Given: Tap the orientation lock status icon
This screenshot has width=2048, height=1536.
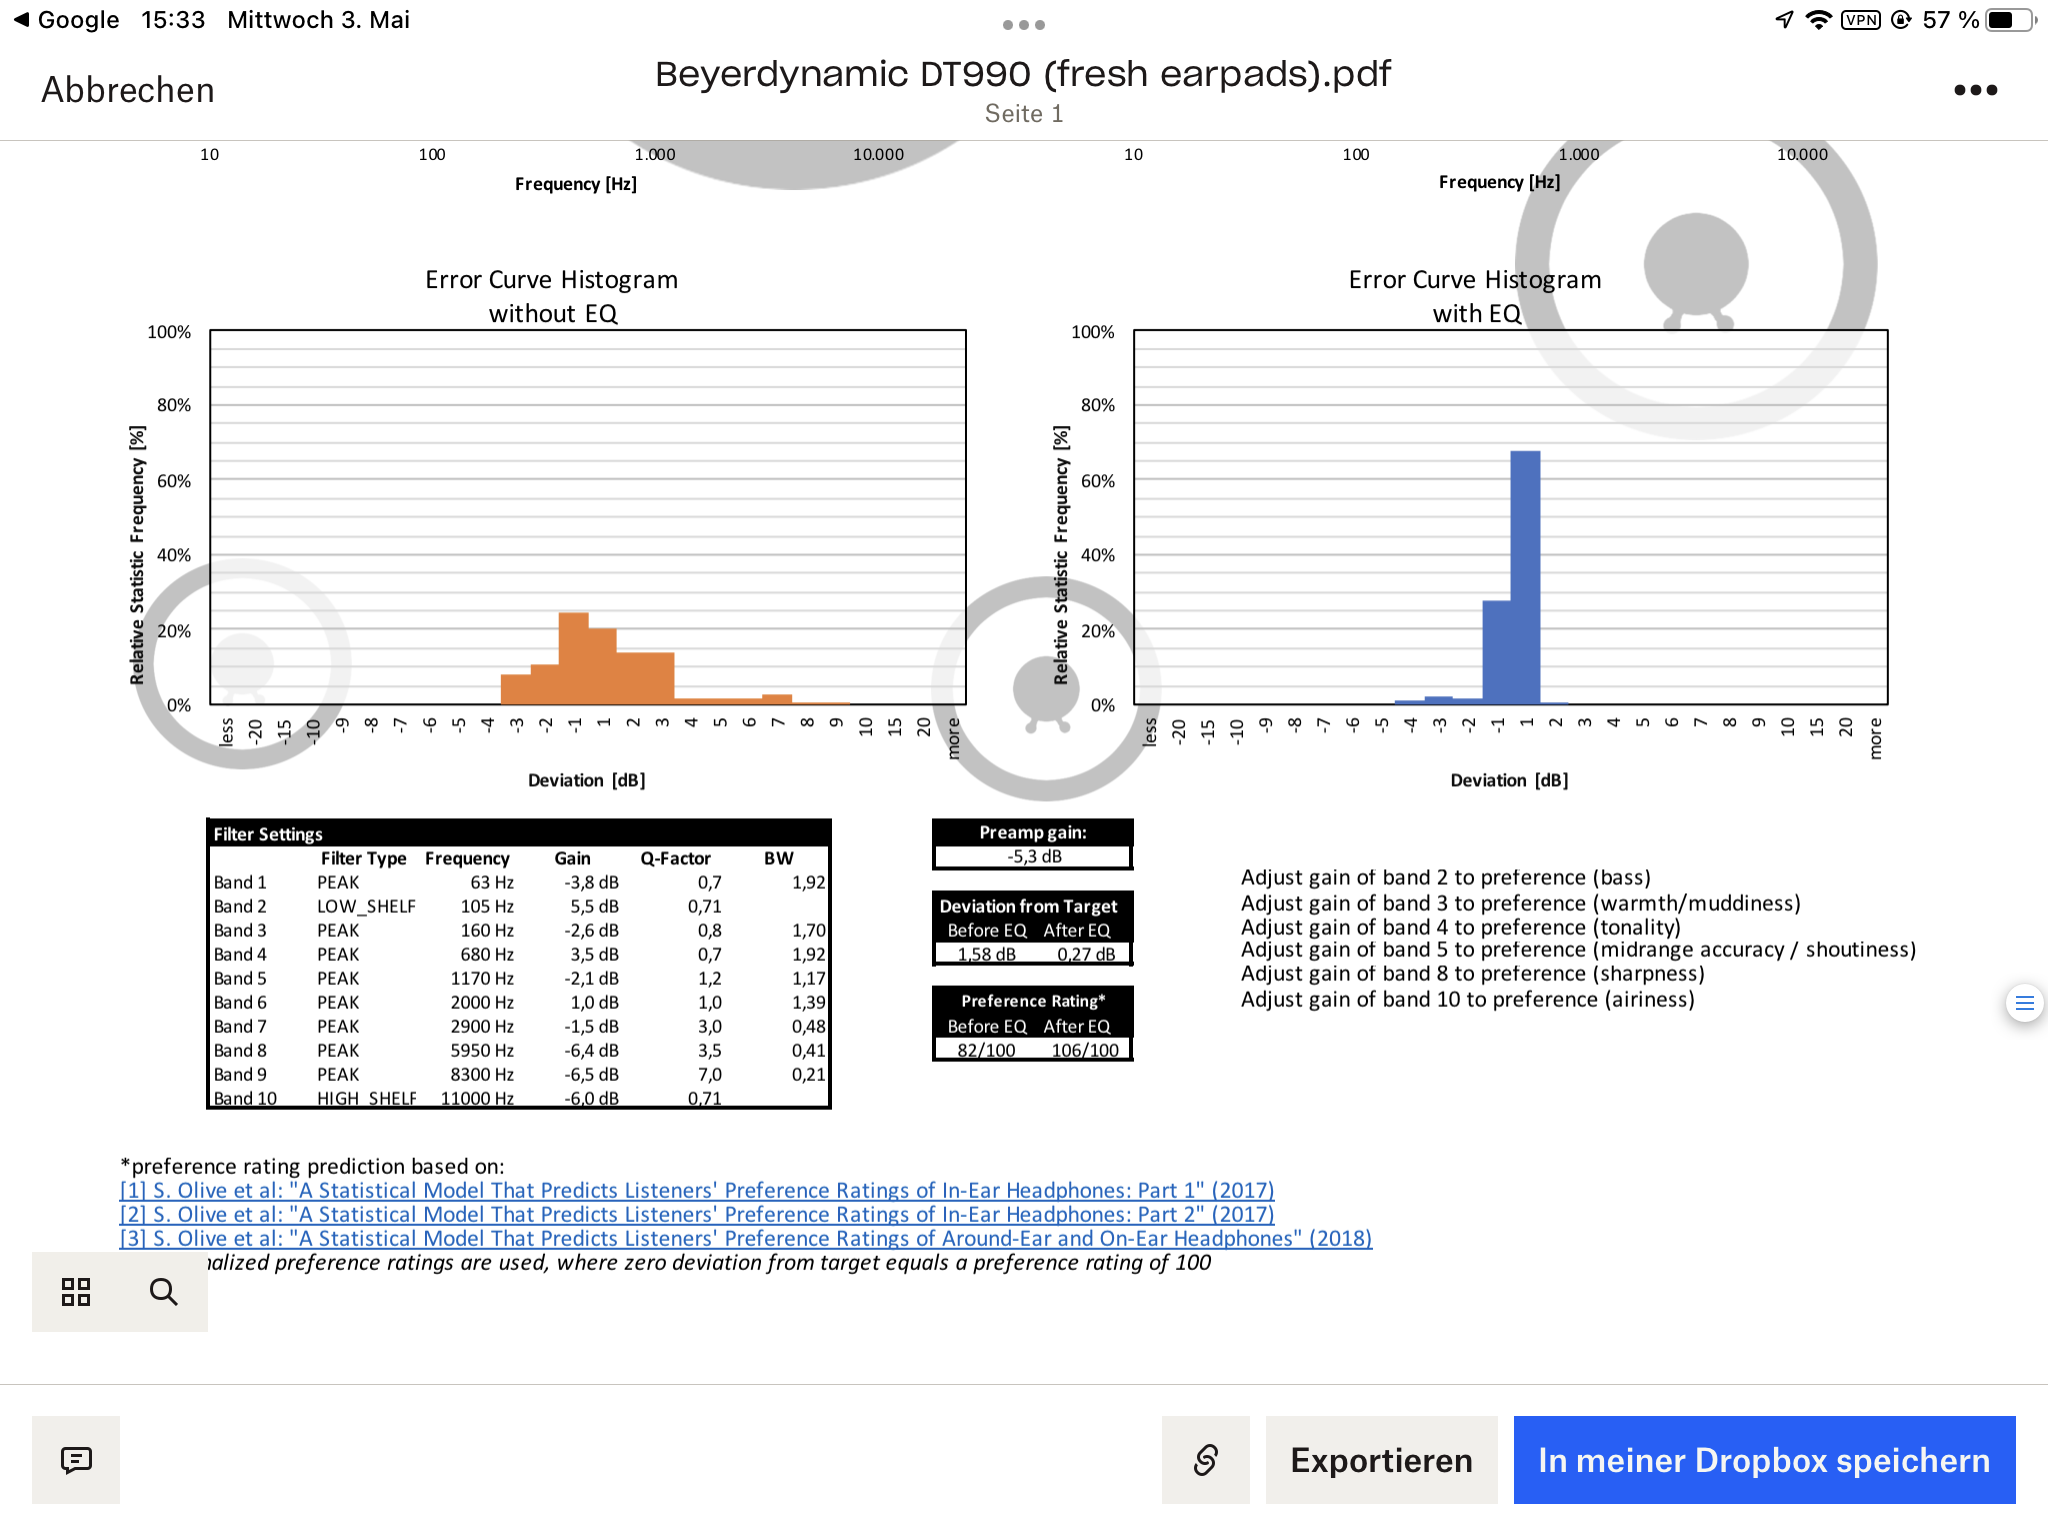Looking at the screenshot, I should pyautogui.click(x=1902, y=20).
